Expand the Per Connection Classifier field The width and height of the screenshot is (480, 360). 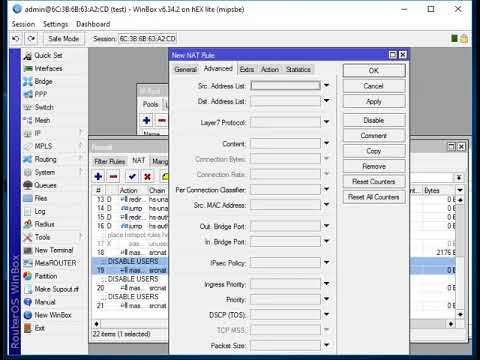pos(327,189)
